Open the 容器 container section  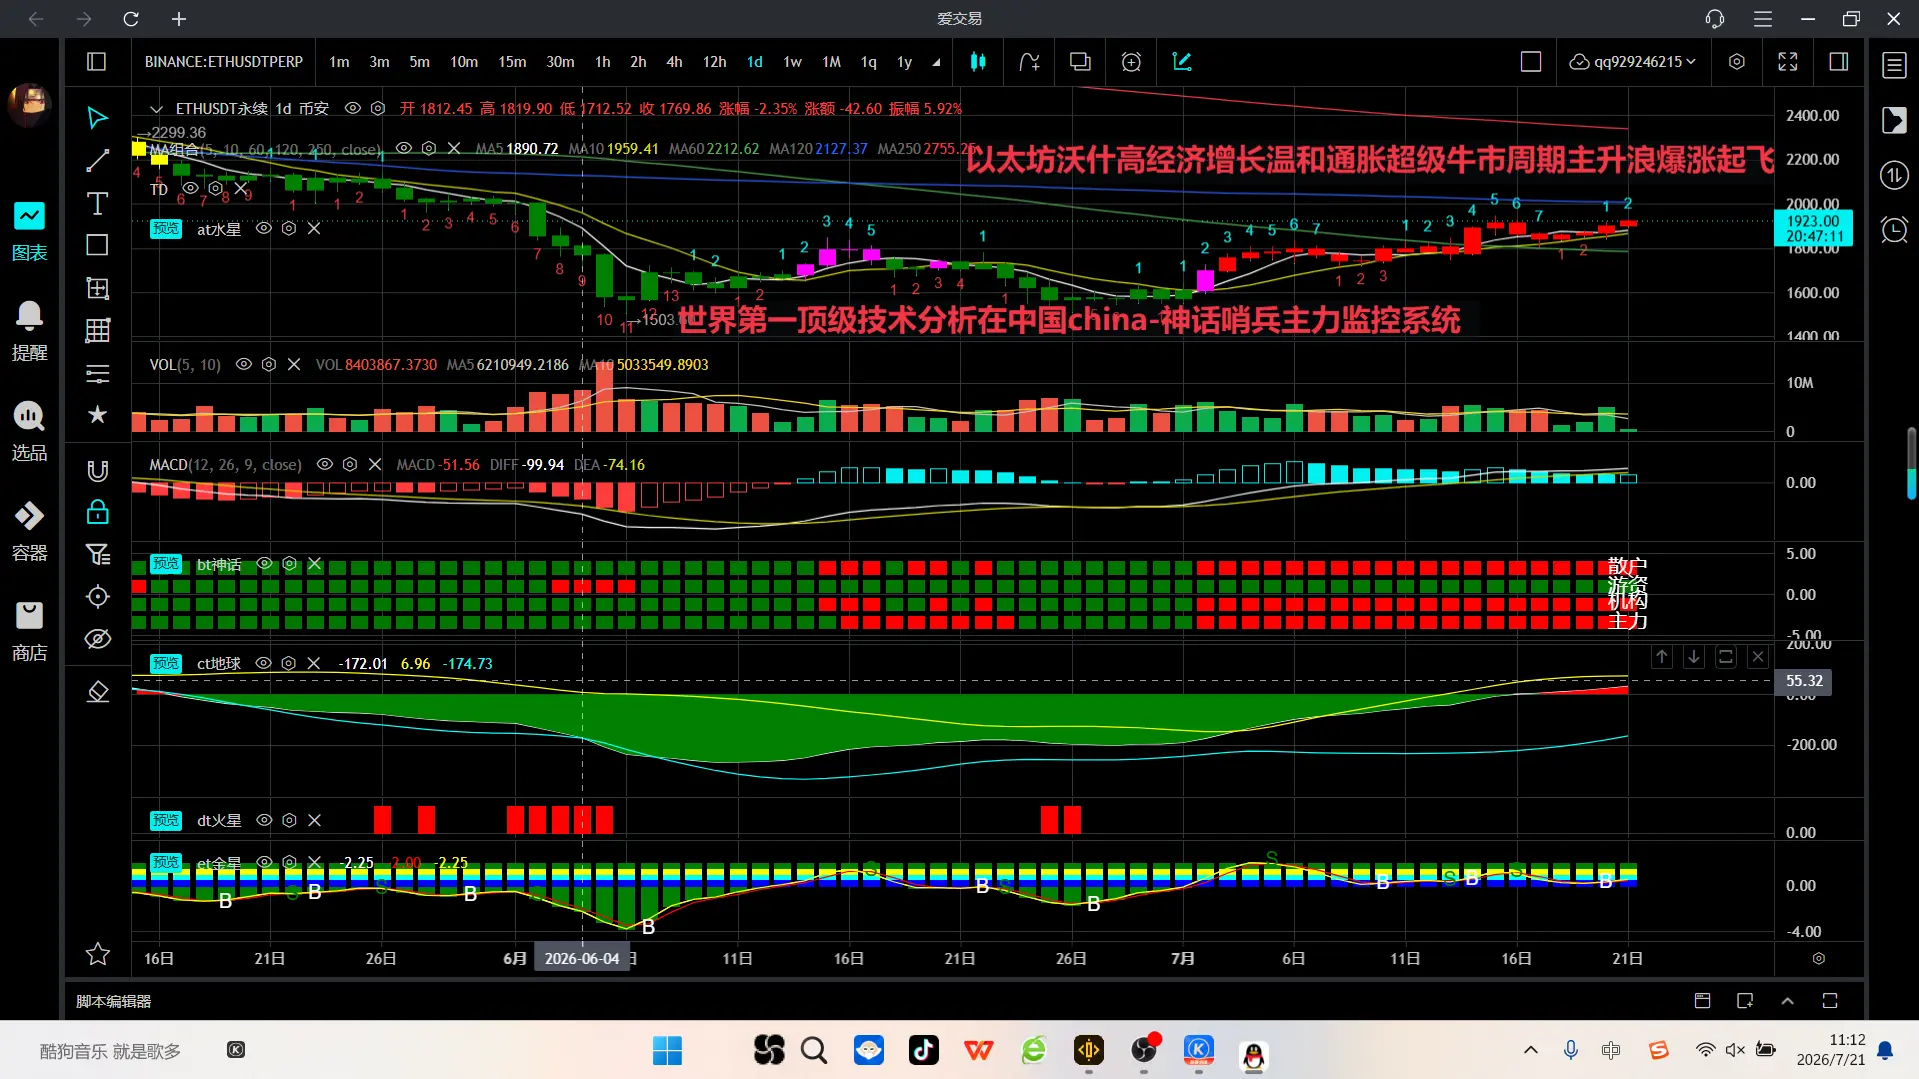[29, 532]
